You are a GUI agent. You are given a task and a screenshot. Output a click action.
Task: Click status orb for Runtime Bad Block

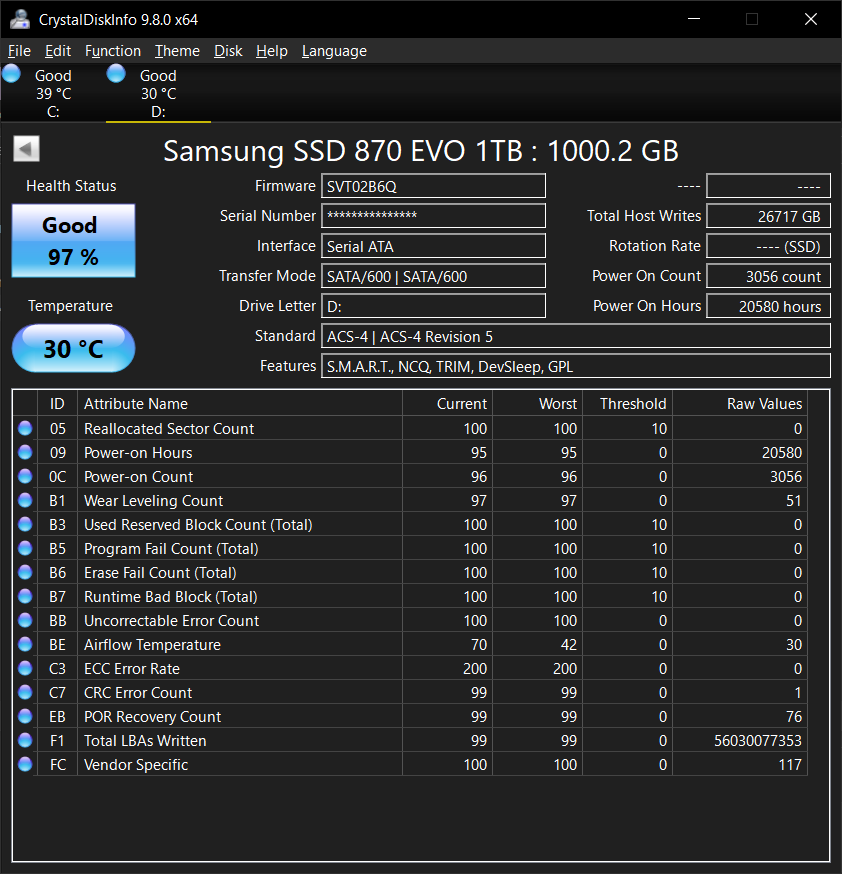point(25,596)
